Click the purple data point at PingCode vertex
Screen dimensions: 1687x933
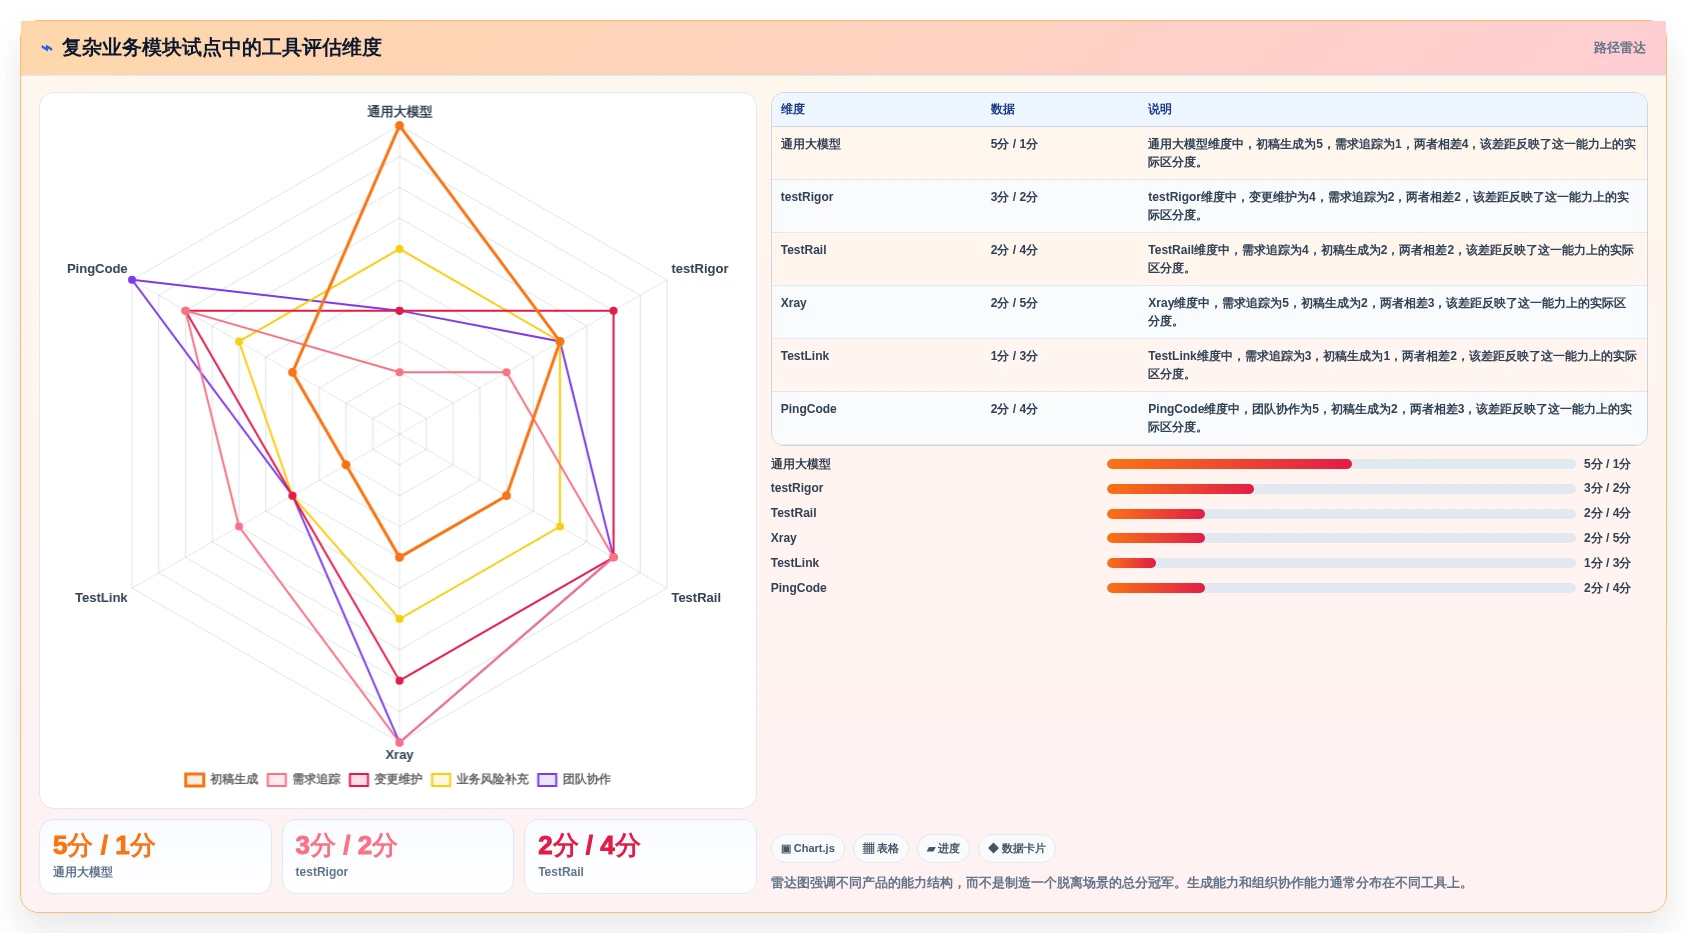tap(132, 280)
